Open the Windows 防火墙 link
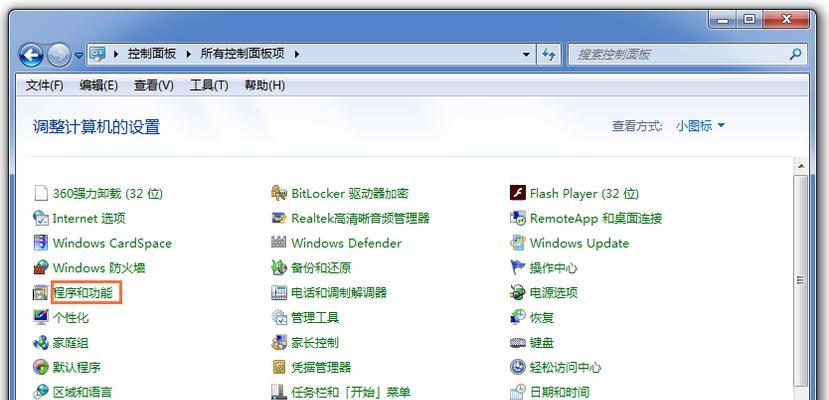The width and height of the screenshot is (829, 400). (99, 268)
